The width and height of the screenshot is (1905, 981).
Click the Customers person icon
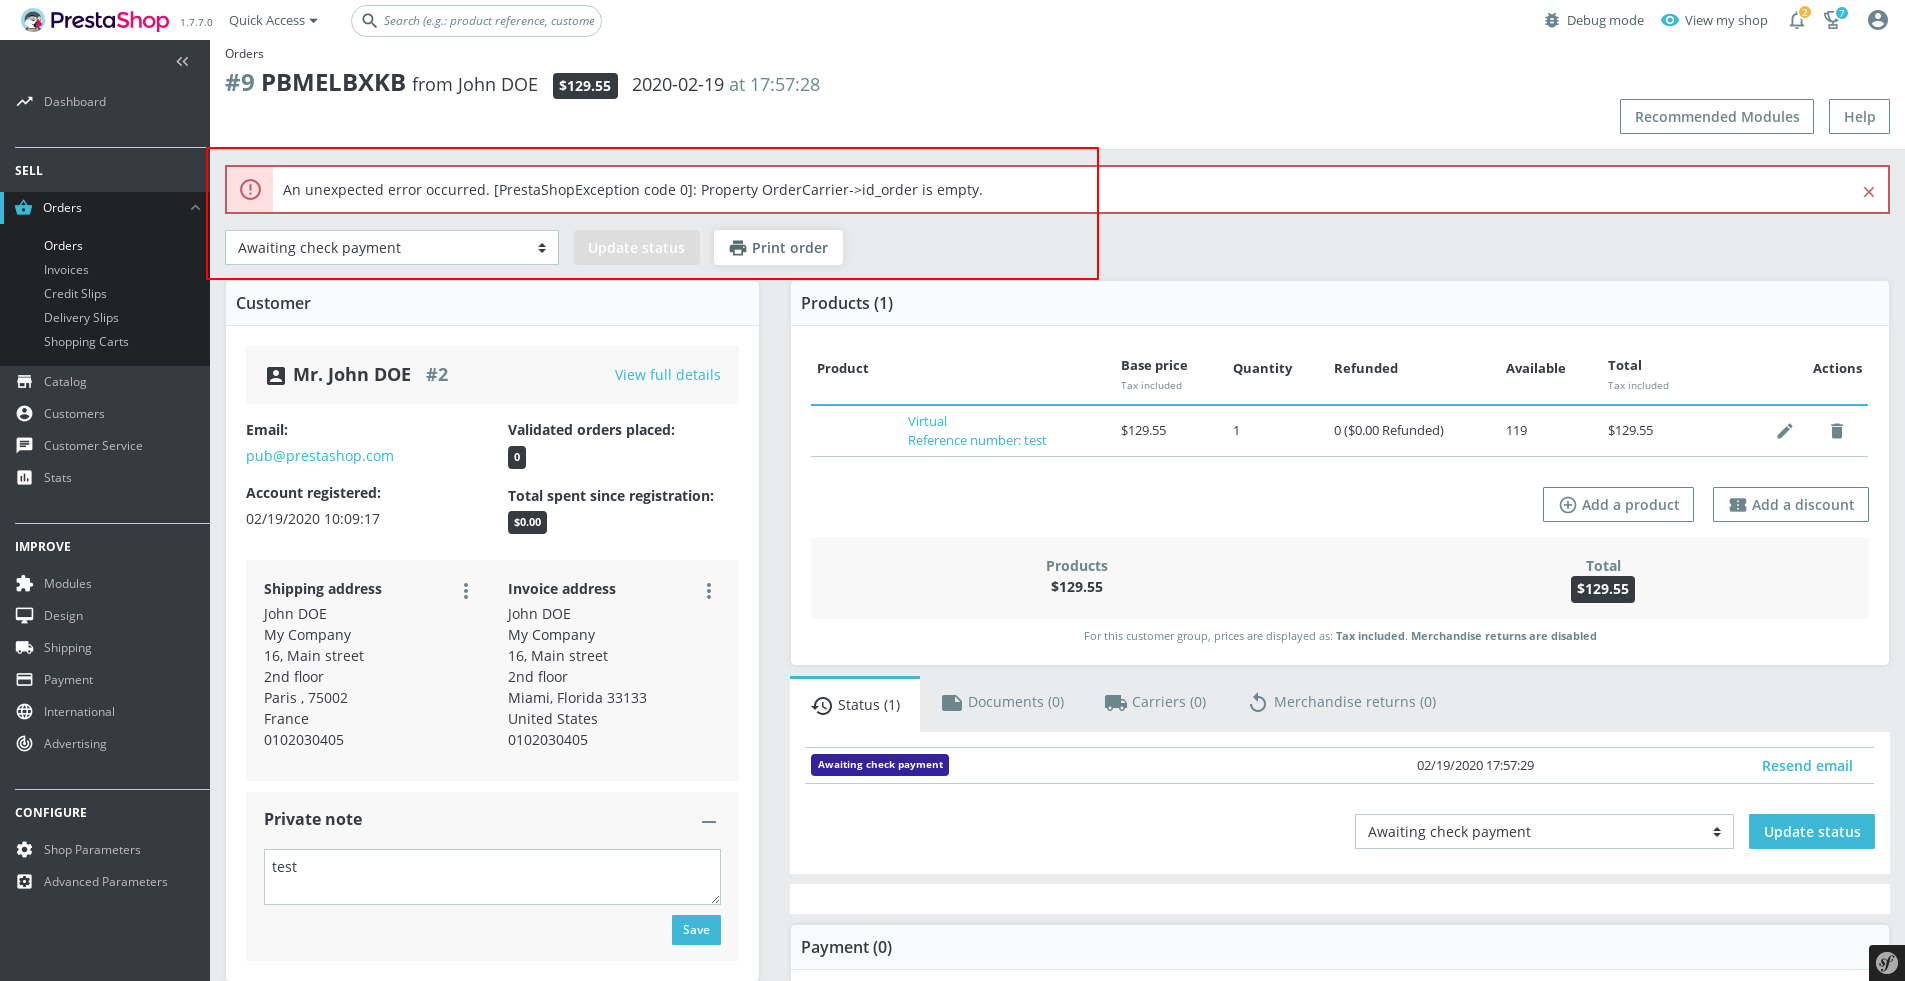coord(24,414)
